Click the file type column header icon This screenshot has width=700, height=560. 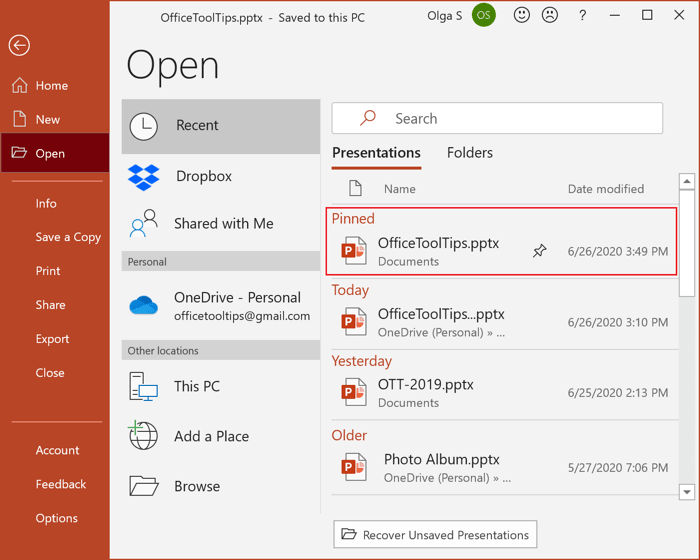(355, 188)
